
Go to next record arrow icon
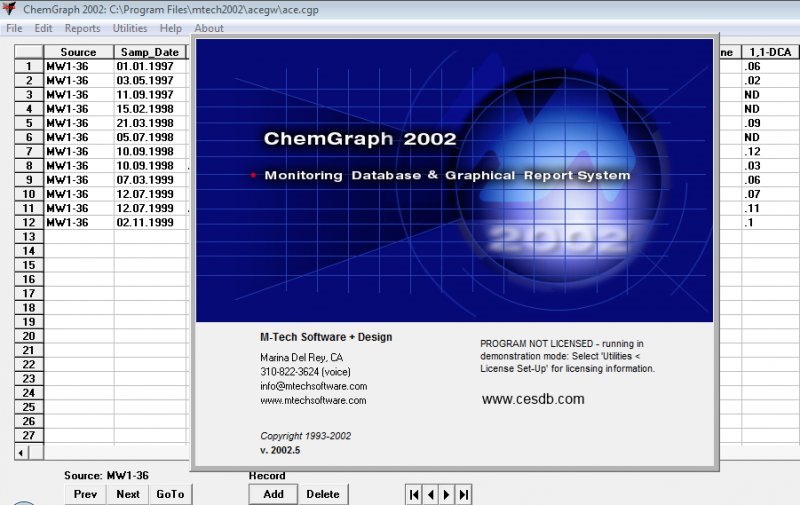446,494
